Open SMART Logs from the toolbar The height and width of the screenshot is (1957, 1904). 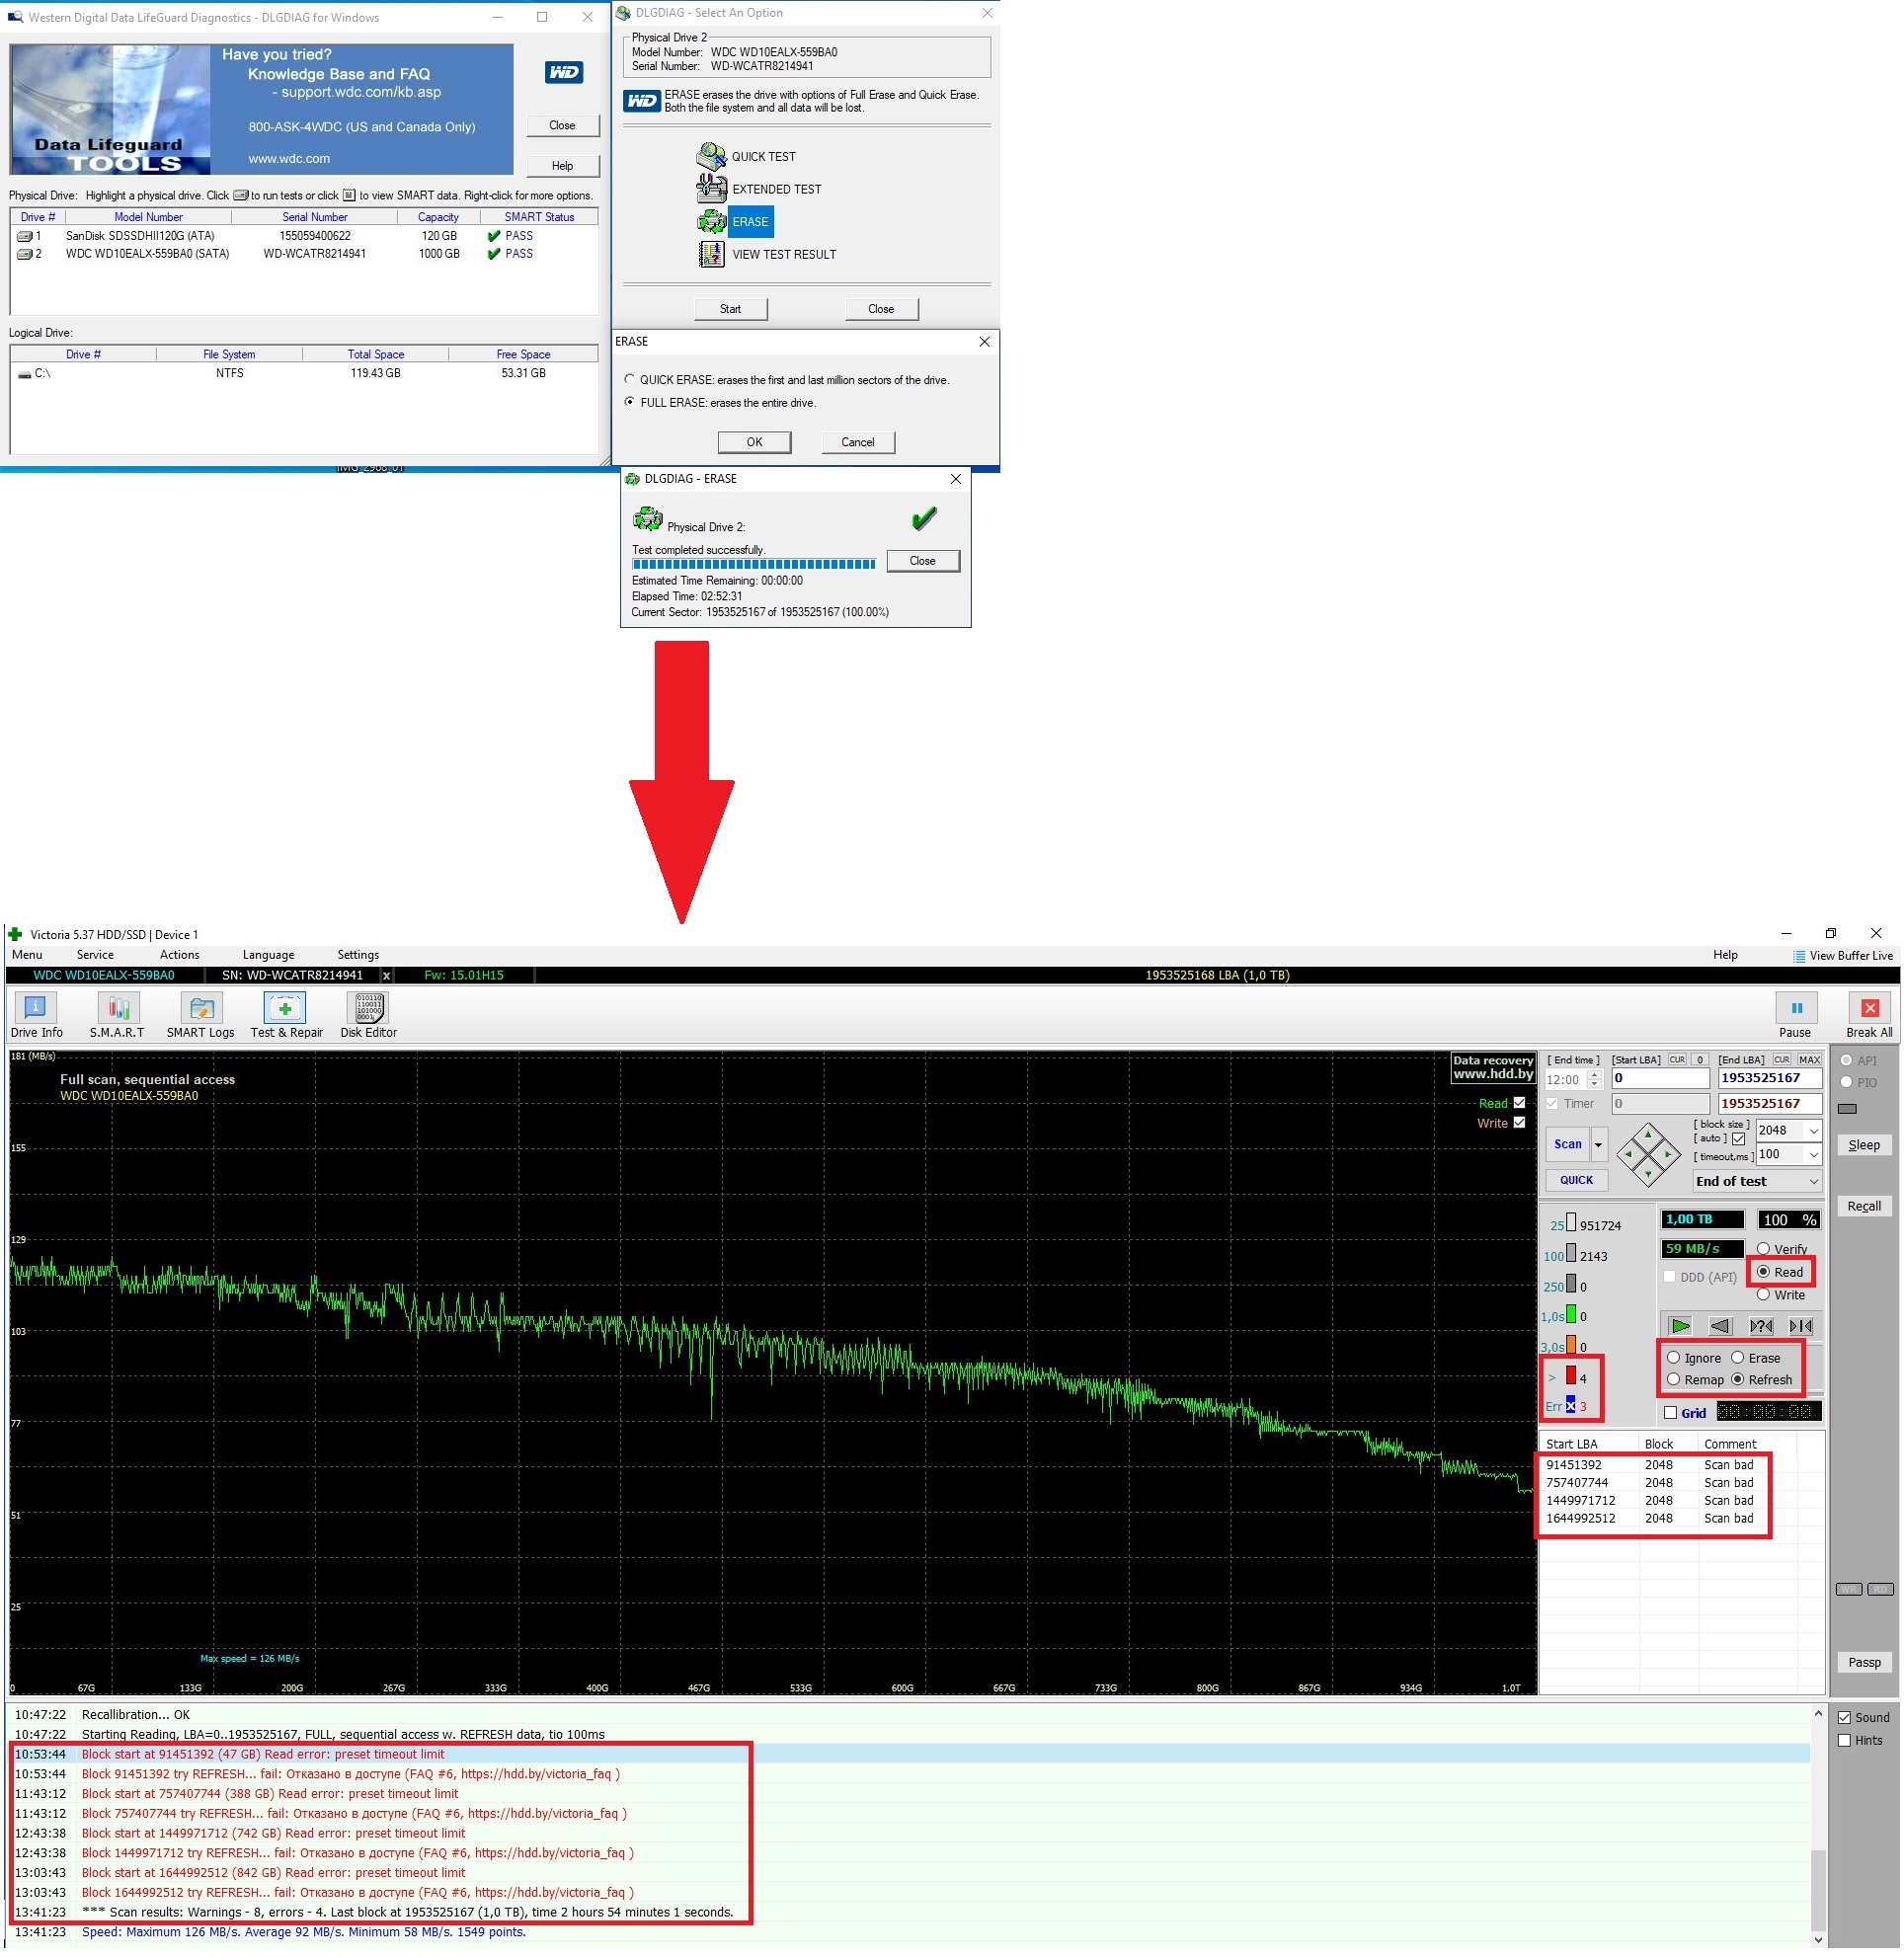click(x=201, y=1008)
